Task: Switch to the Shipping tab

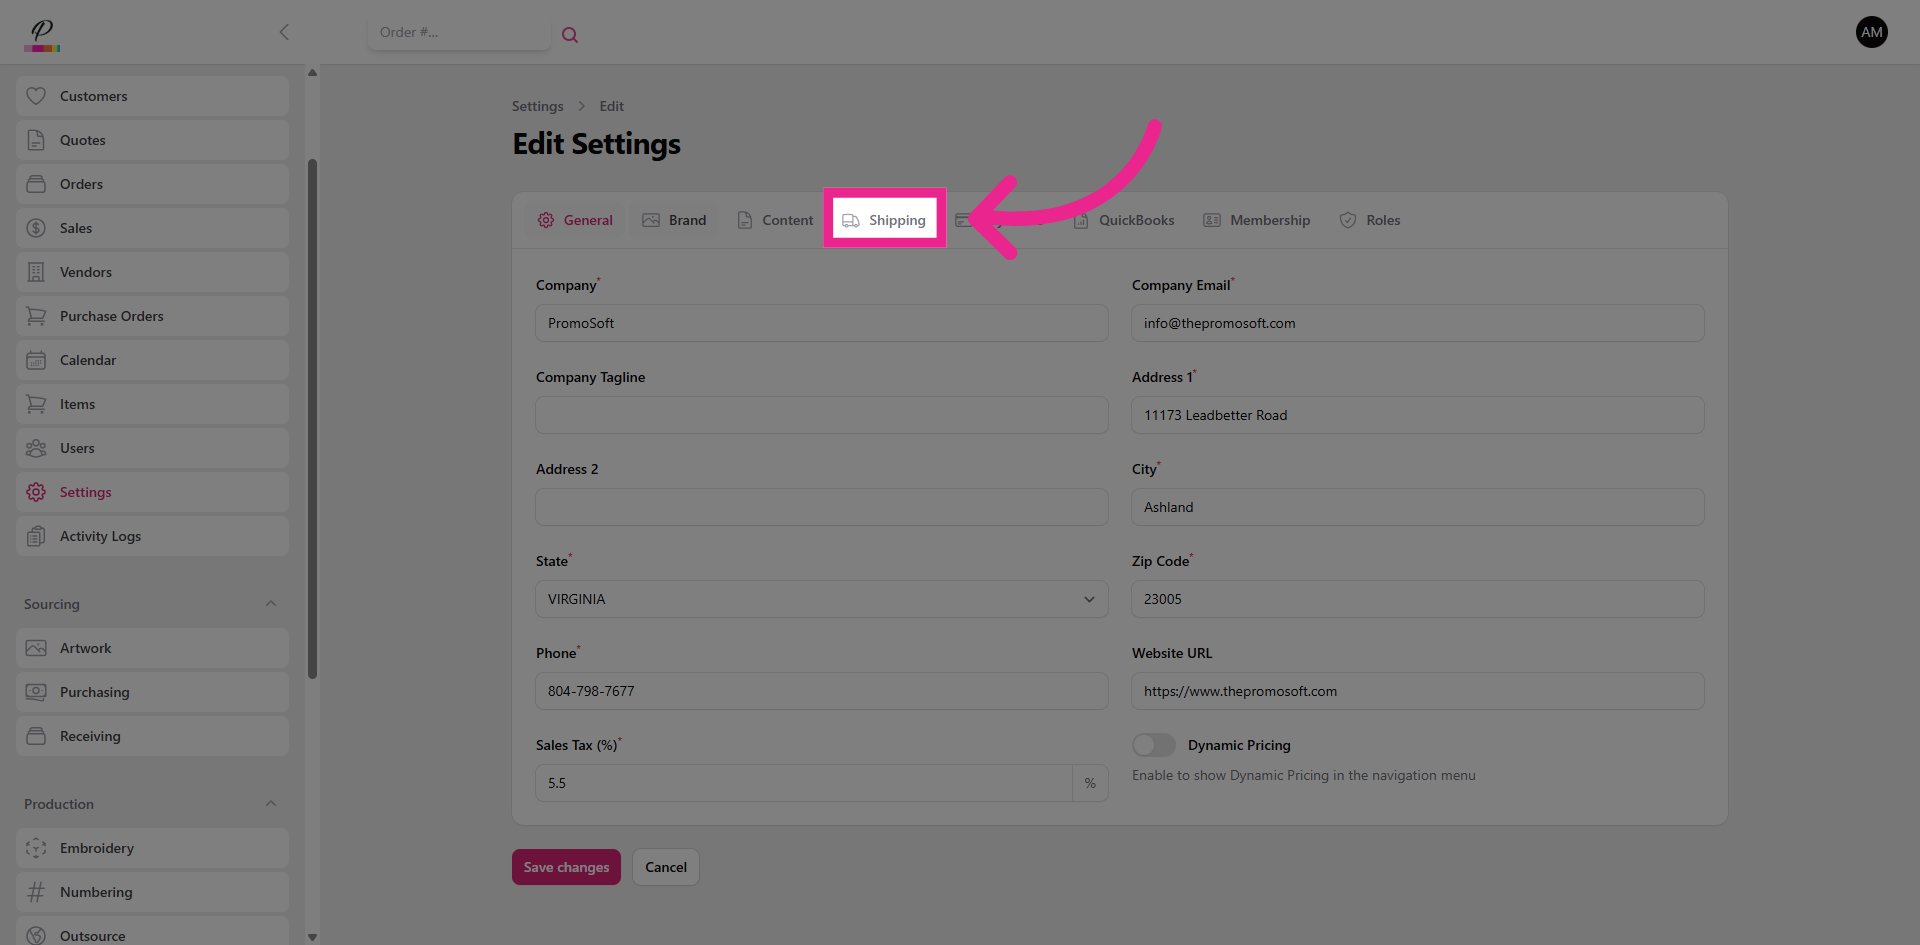Action: (885, 220)
